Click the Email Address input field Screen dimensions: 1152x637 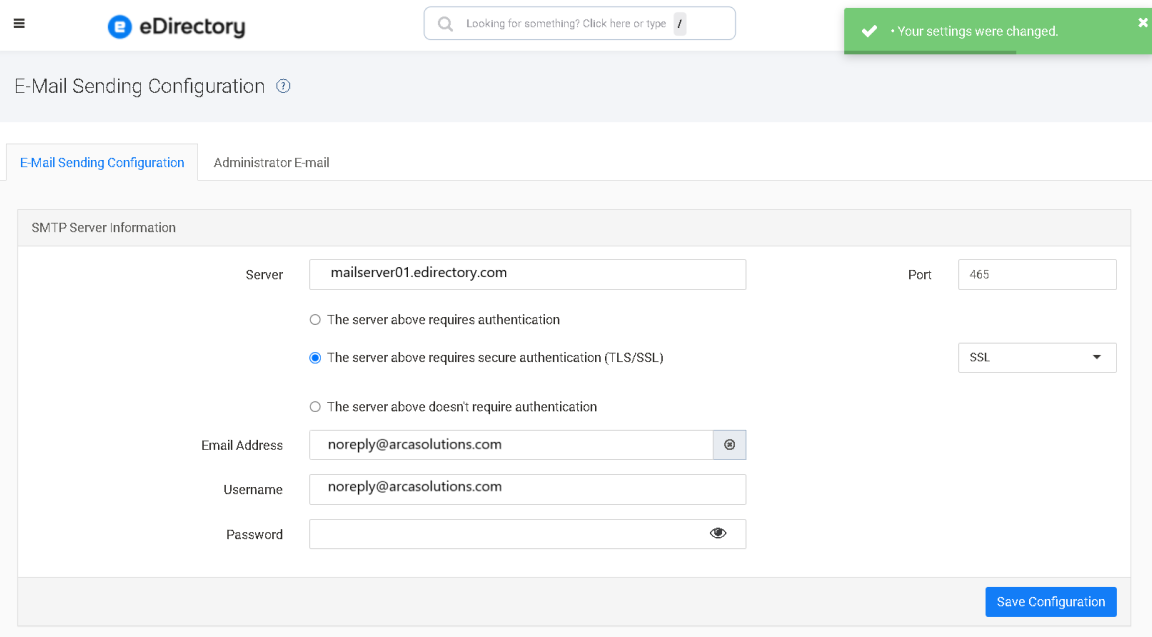pyautogui.click(x=511, y=445)
